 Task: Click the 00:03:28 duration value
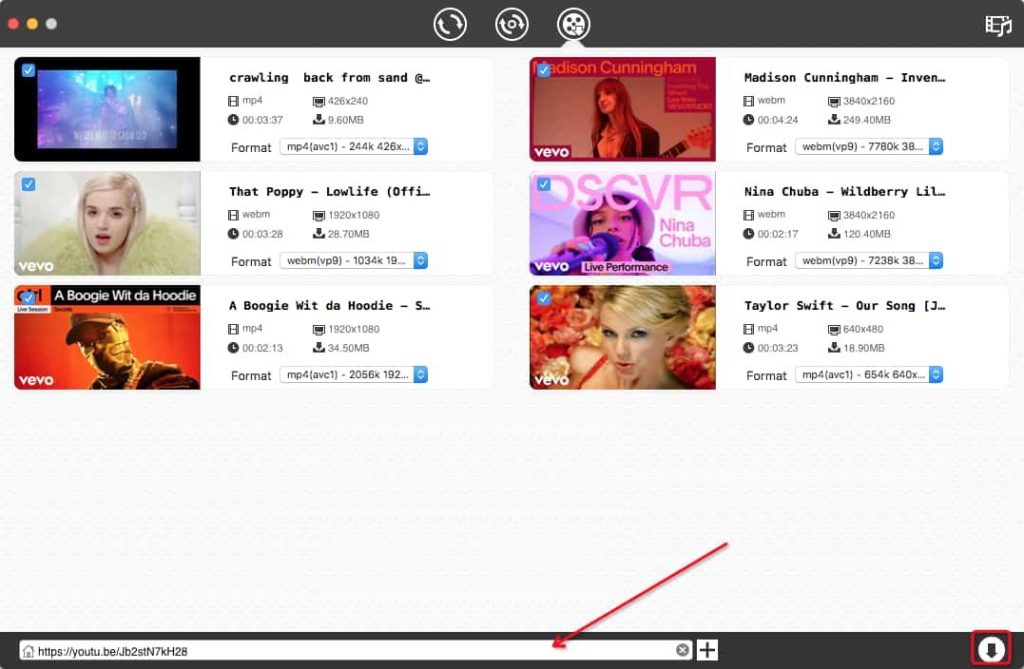point(263,234)
